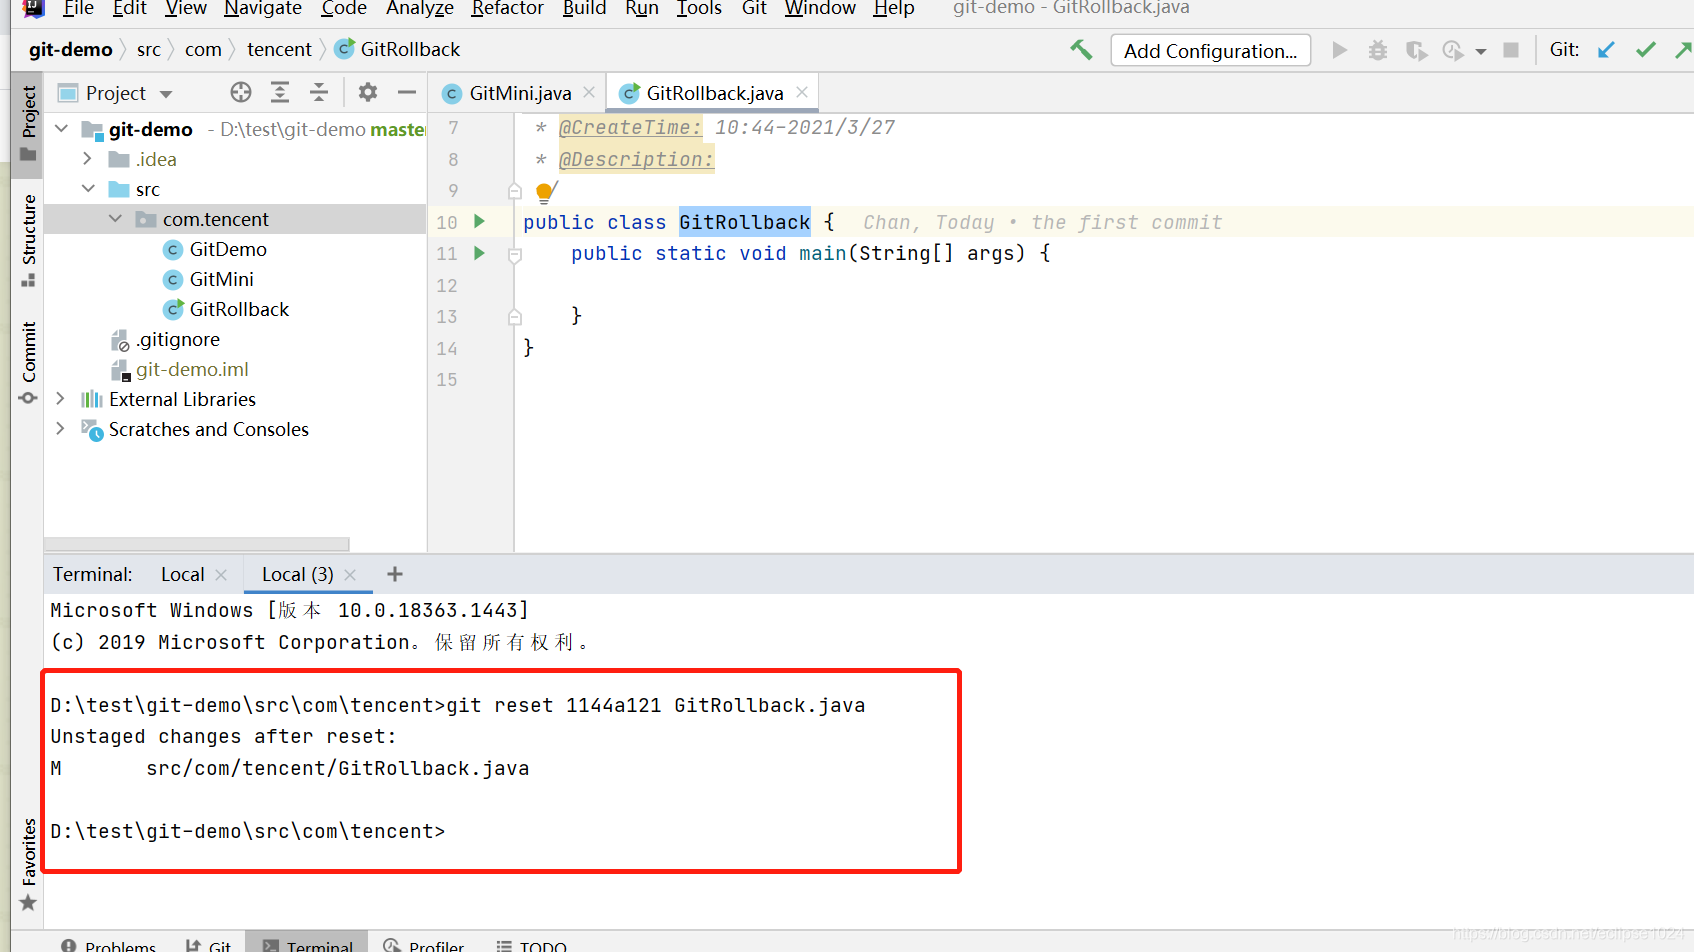Open the Refactor menu
The image size is (1694, 952).
coord(507,8)
